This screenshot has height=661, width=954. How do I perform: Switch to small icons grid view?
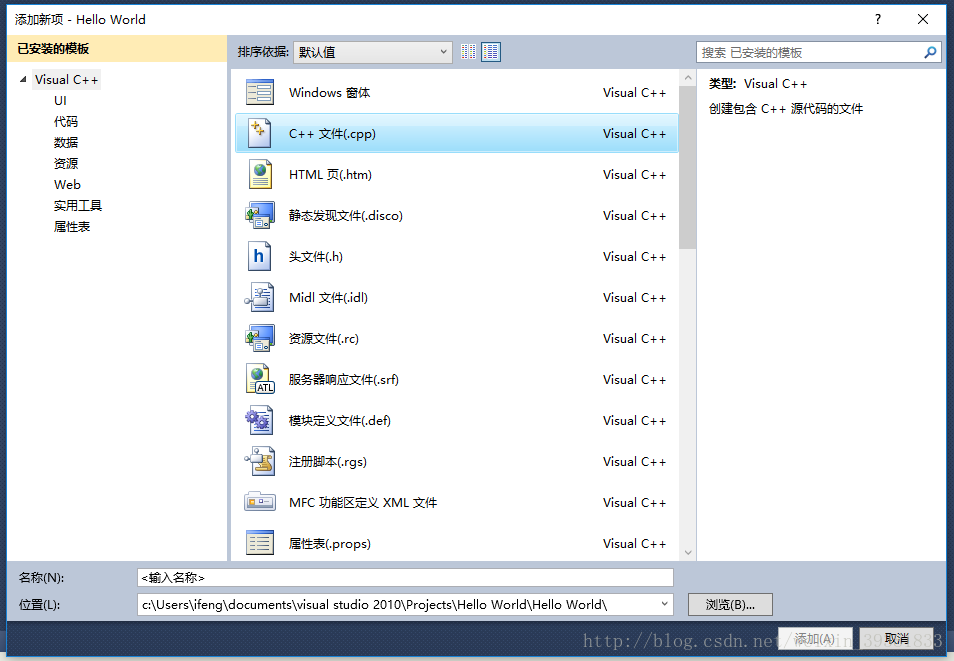point(468,52)
